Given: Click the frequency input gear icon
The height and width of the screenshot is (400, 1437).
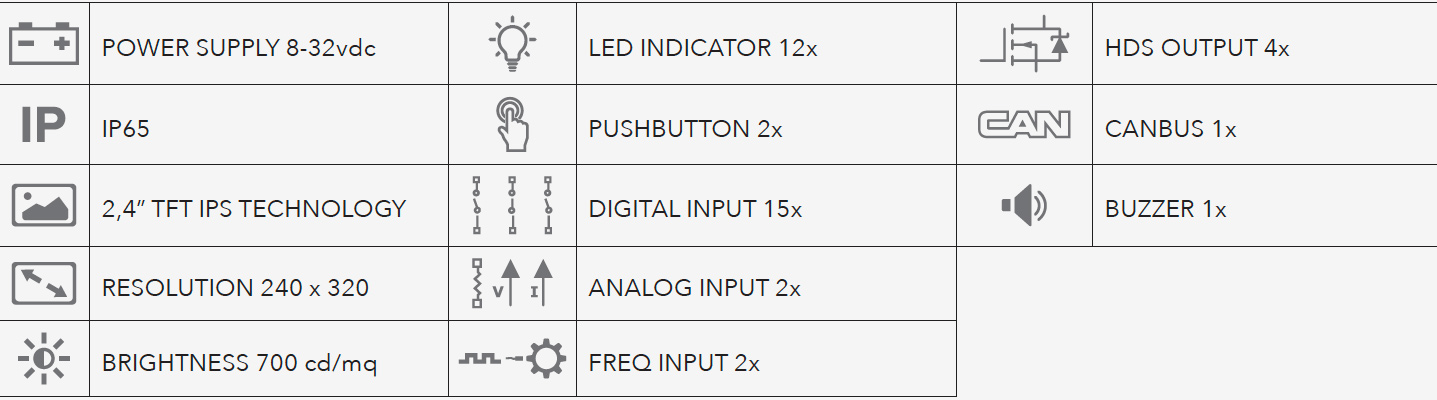Looking at the screenshot, I should (x=512, y=360).
